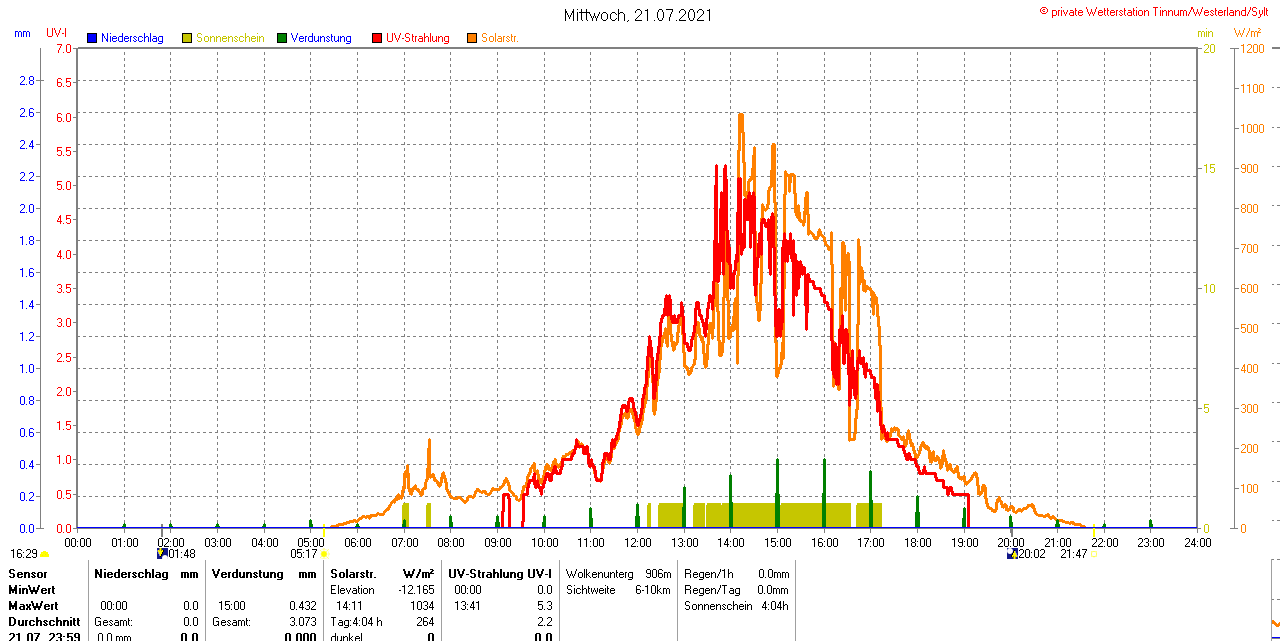The height and width of the screenshot is (641, 1280).
Task: Click the Sonnenschein 4:04h value row
Action: [x=736, y=606]
